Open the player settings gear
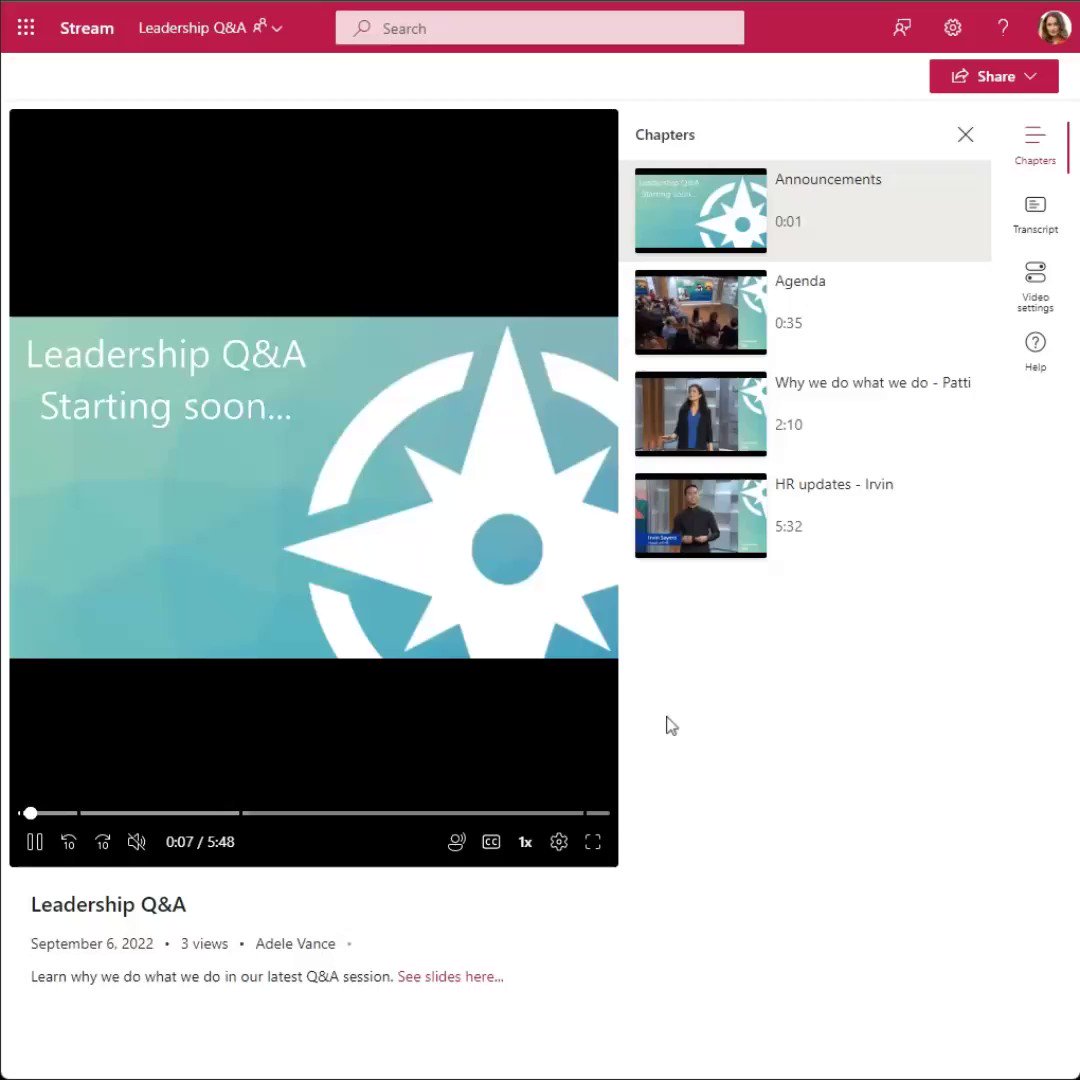This screenshot has width=1080, height=1080. click(558, 841)
